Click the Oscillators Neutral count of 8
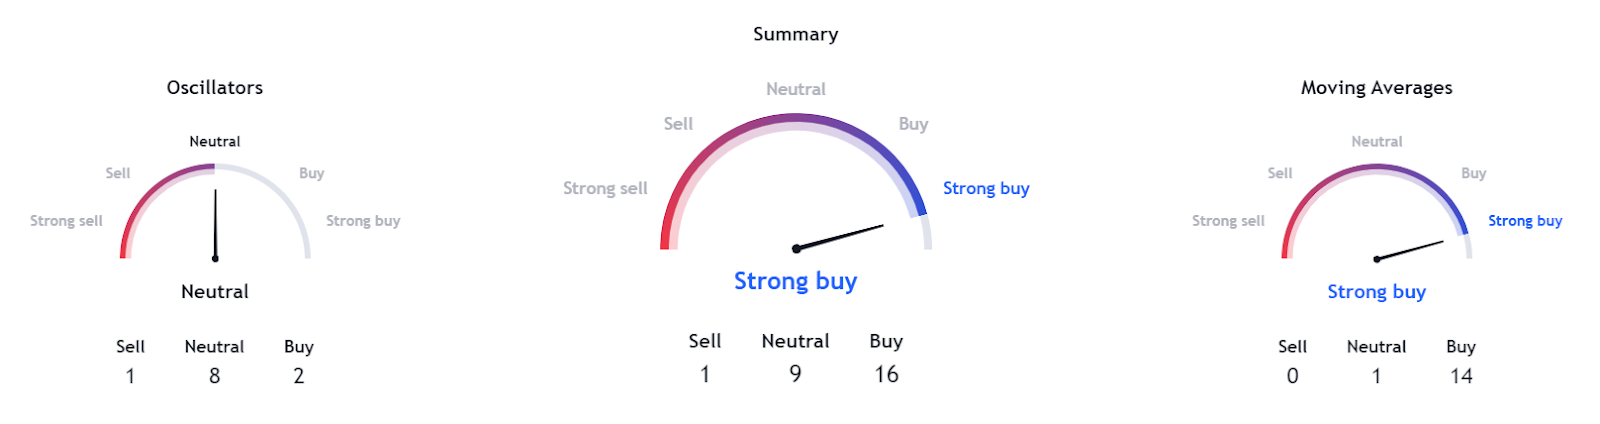 click(x=215, y=376)
